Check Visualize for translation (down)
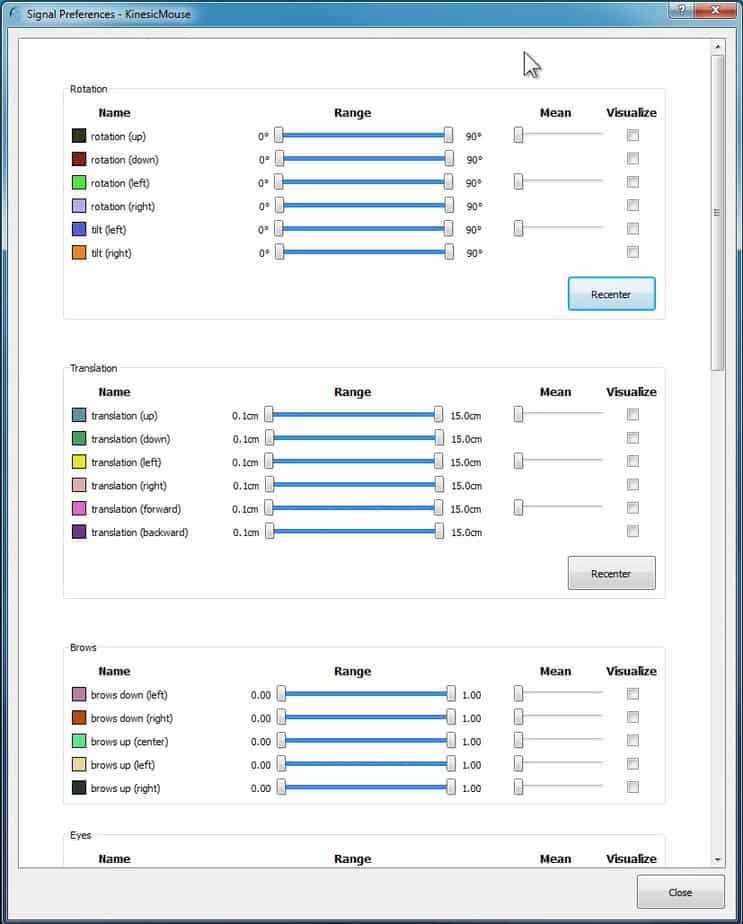 pos(632,438)
